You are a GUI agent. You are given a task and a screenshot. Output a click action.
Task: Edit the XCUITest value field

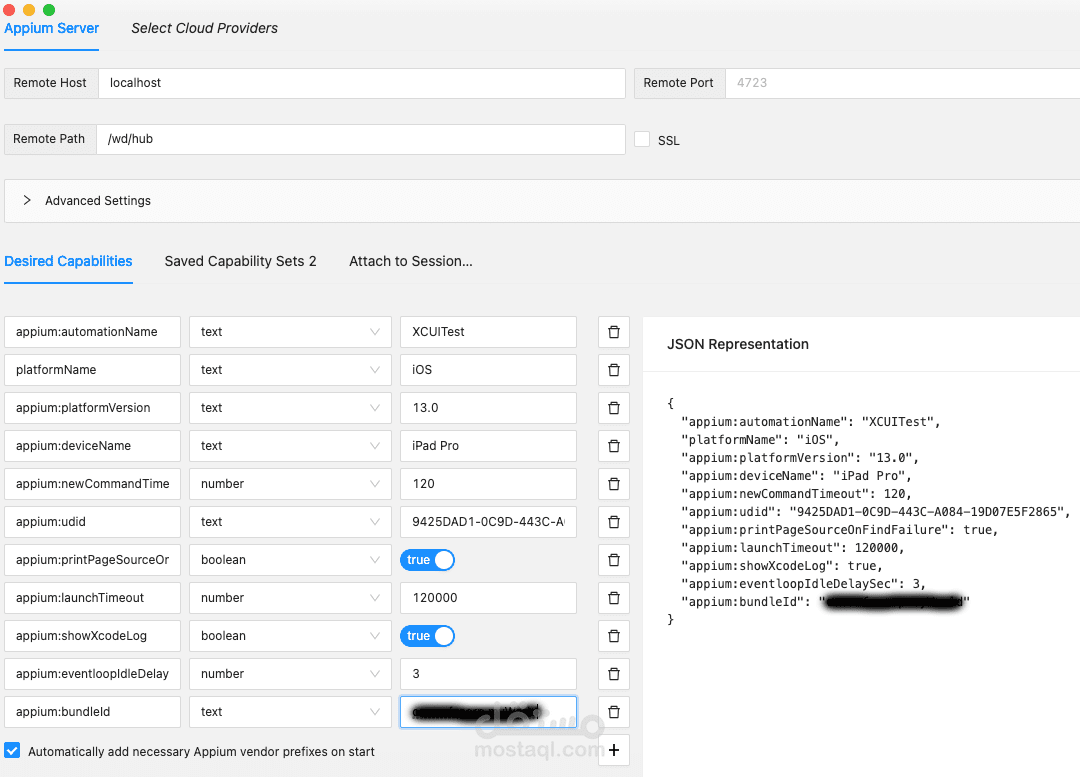pos(488,332)
